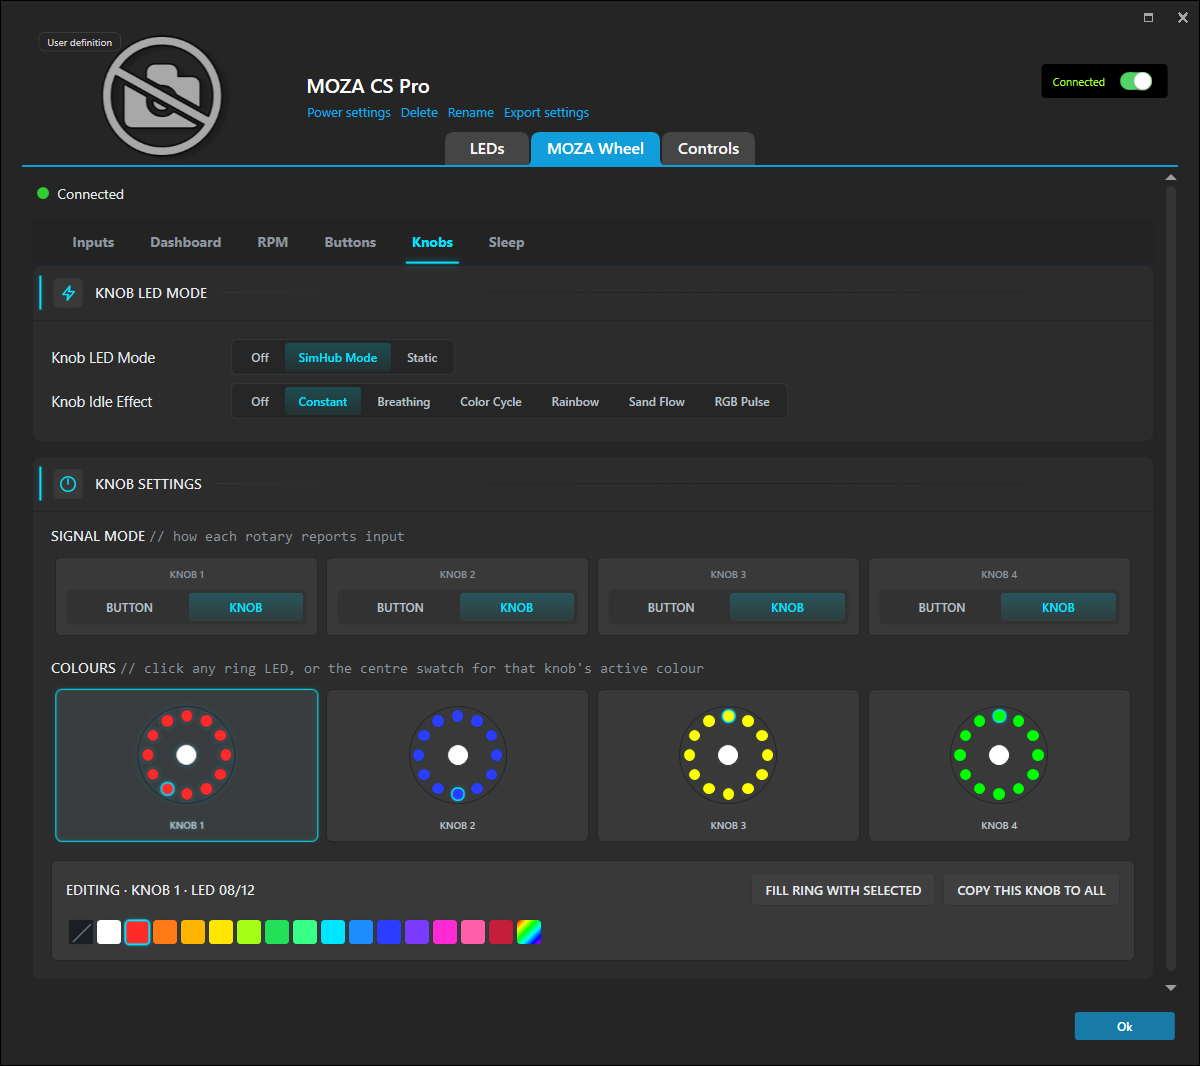Open the RPM sub-tab
Image resolution: width=1200 pixels, height=1066 pixels.
pyautogui.click(x=272, y=243)
